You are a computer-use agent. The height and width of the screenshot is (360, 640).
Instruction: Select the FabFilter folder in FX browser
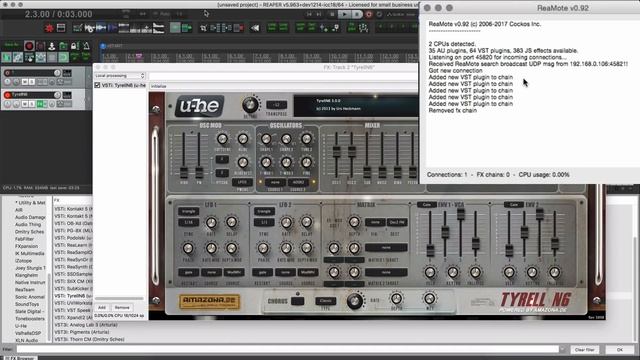click(x=24, y=239)
